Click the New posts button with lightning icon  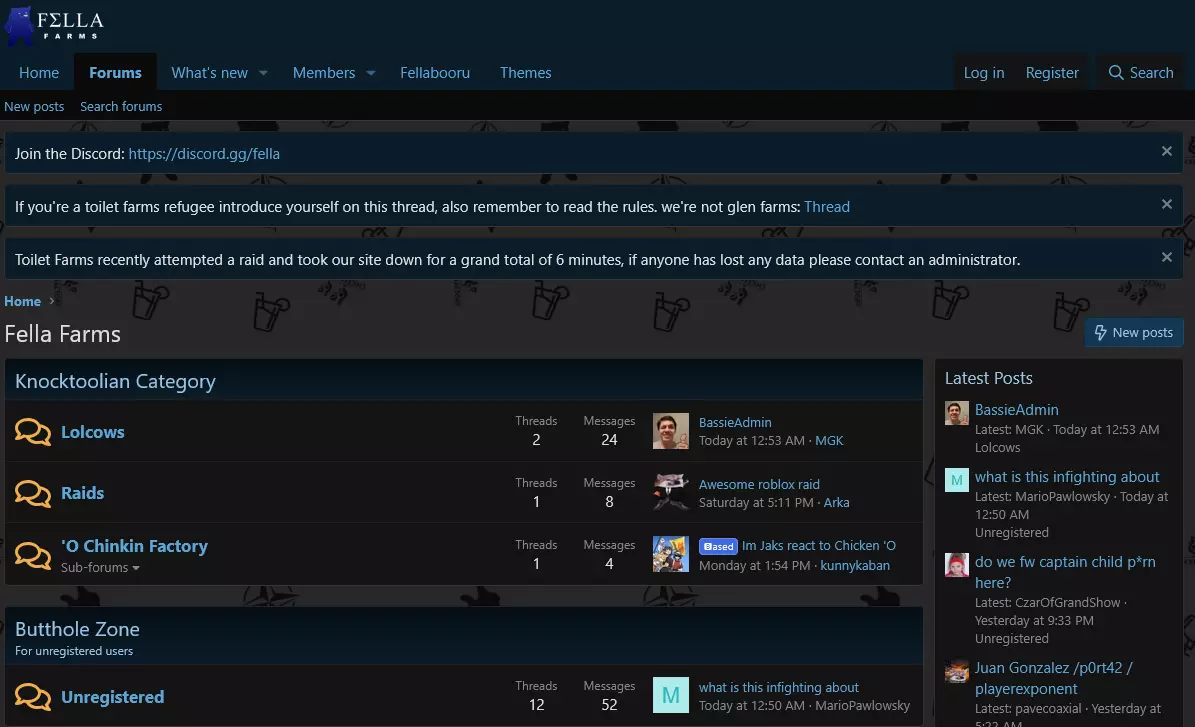click(1133, 332)
